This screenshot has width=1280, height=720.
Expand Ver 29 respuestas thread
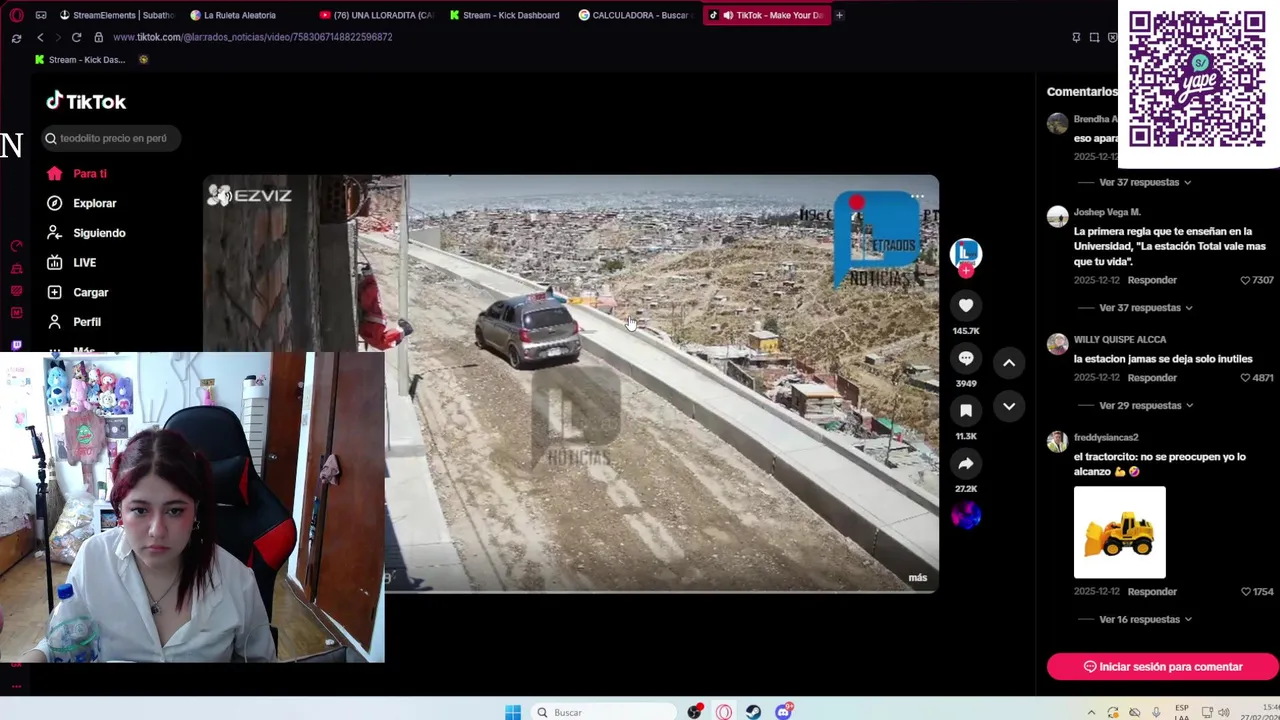[x=1147, y=406]
